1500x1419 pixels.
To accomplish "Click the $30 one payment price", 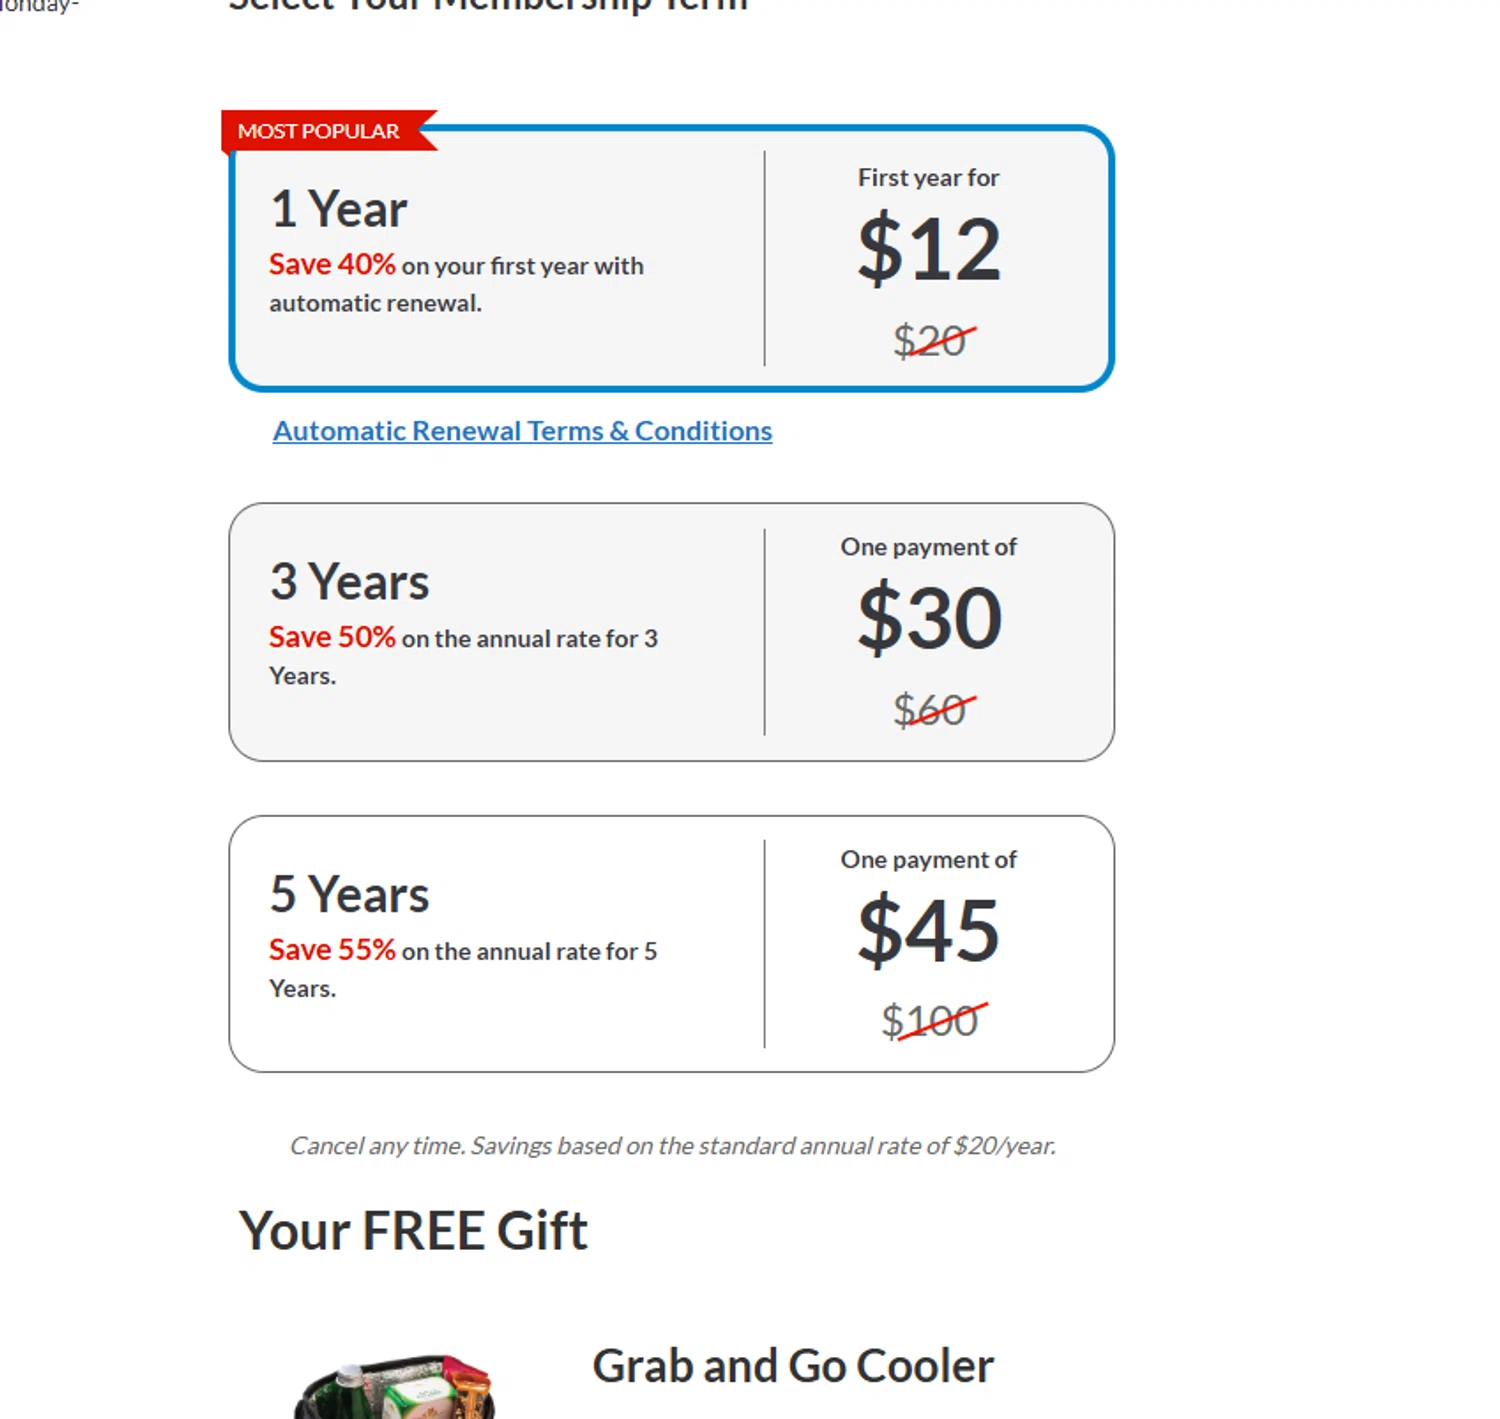I will pos(929,619).
